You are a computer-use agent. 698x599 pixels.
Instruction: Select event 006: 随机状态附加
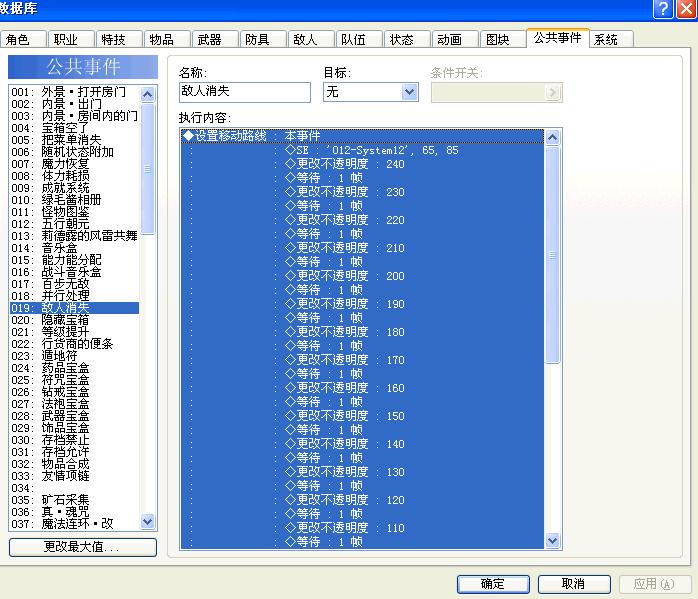click(74, 152)
